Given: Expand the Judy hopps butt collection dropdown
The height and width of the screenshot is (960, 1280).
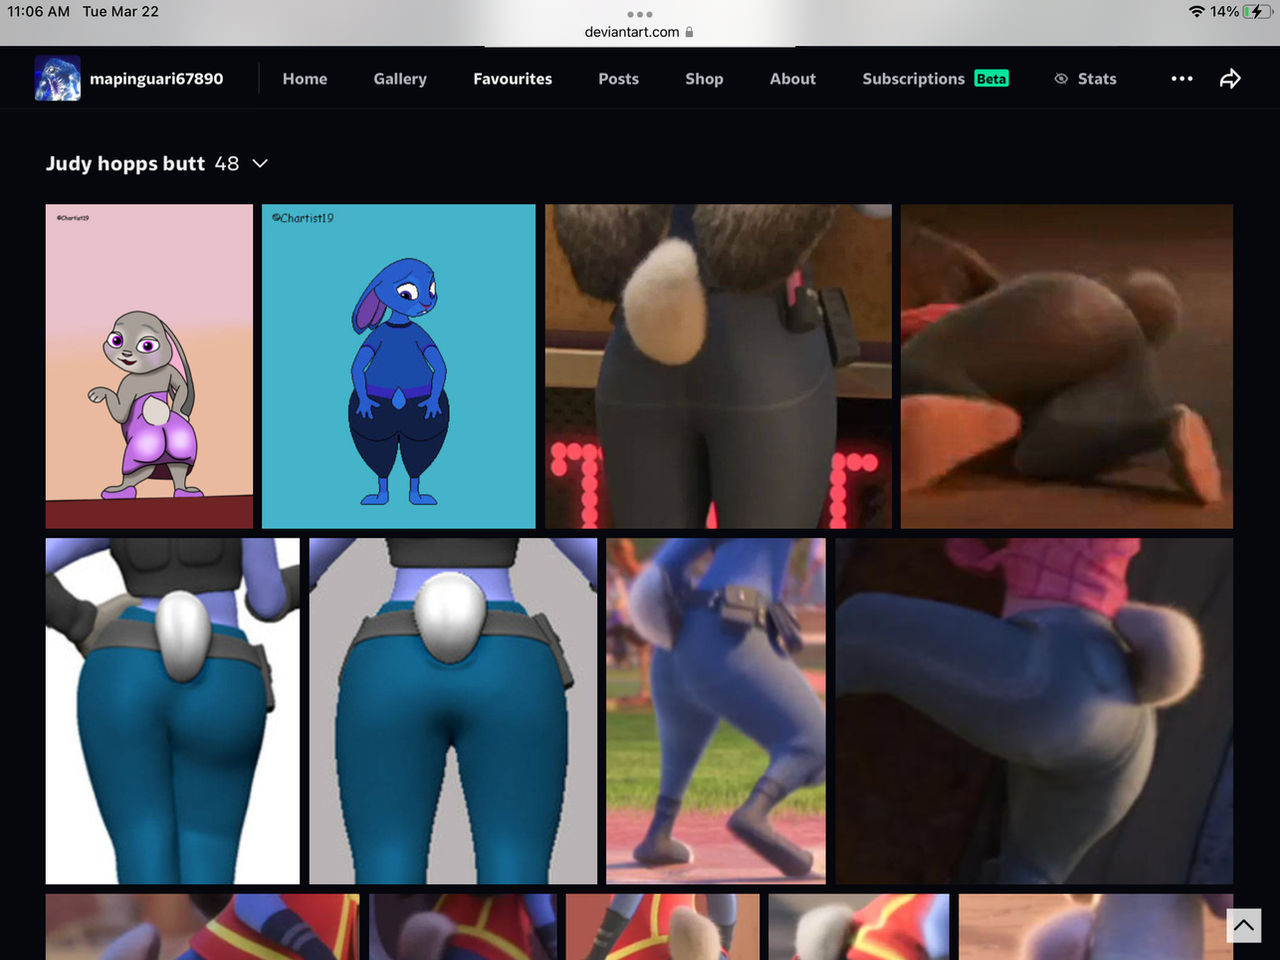Looking at the screenshot, I should (x=260, y=163).
